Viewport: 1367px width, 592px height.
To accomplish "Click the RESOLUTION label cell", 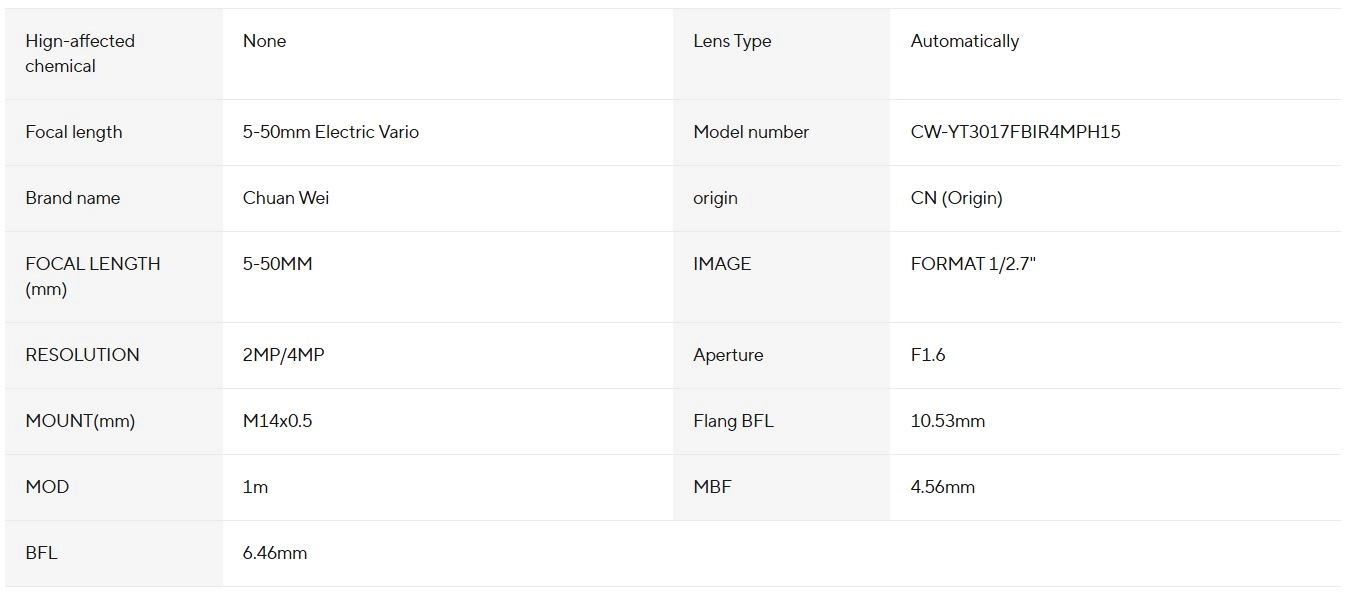I will pyautogui.click(x=114, y=355).
